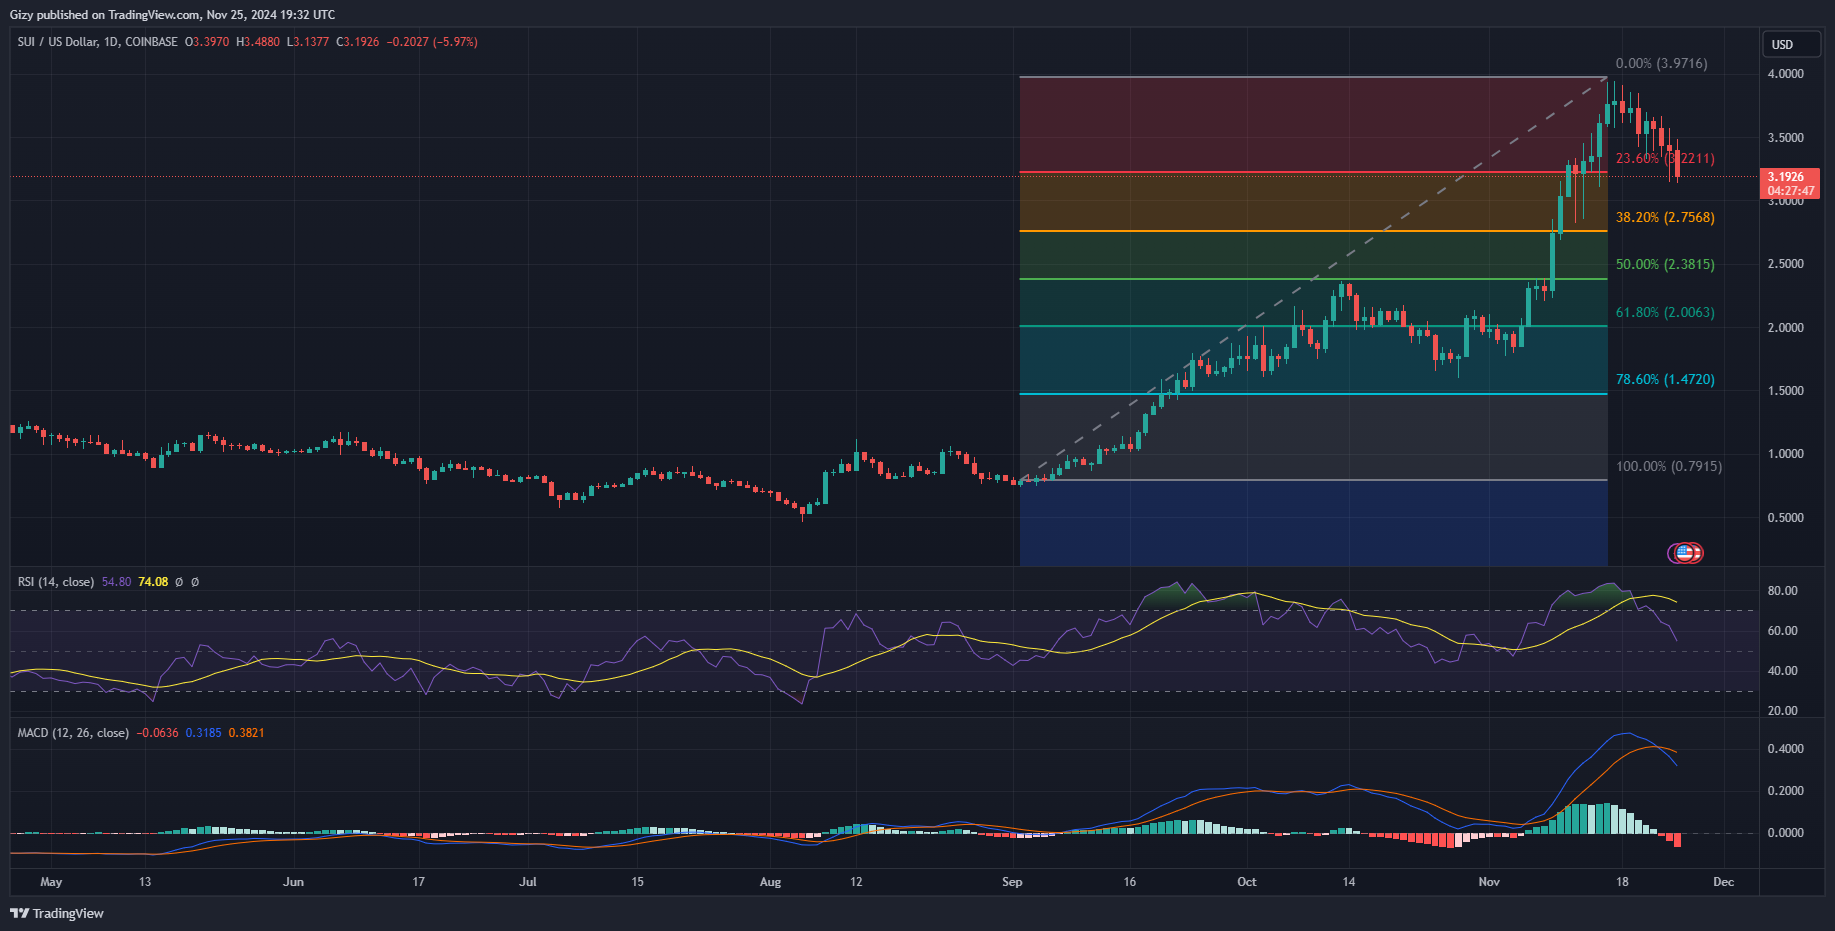Click the 0.2000 MACD scale label
The height and width of the screenshot is (931, 1835).
pyautogui.click(x=1785, y=791)
